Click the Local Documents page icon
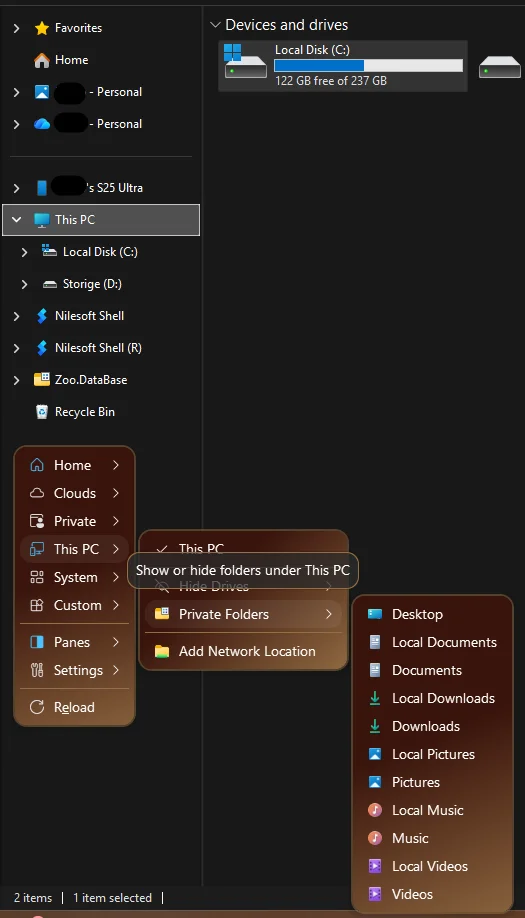 click(x=375, y=642)
